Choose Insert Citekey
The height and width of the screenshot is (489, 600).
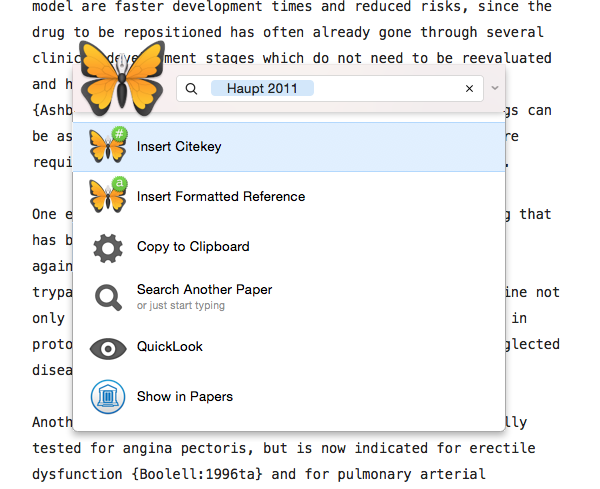(x=289, y=147)
